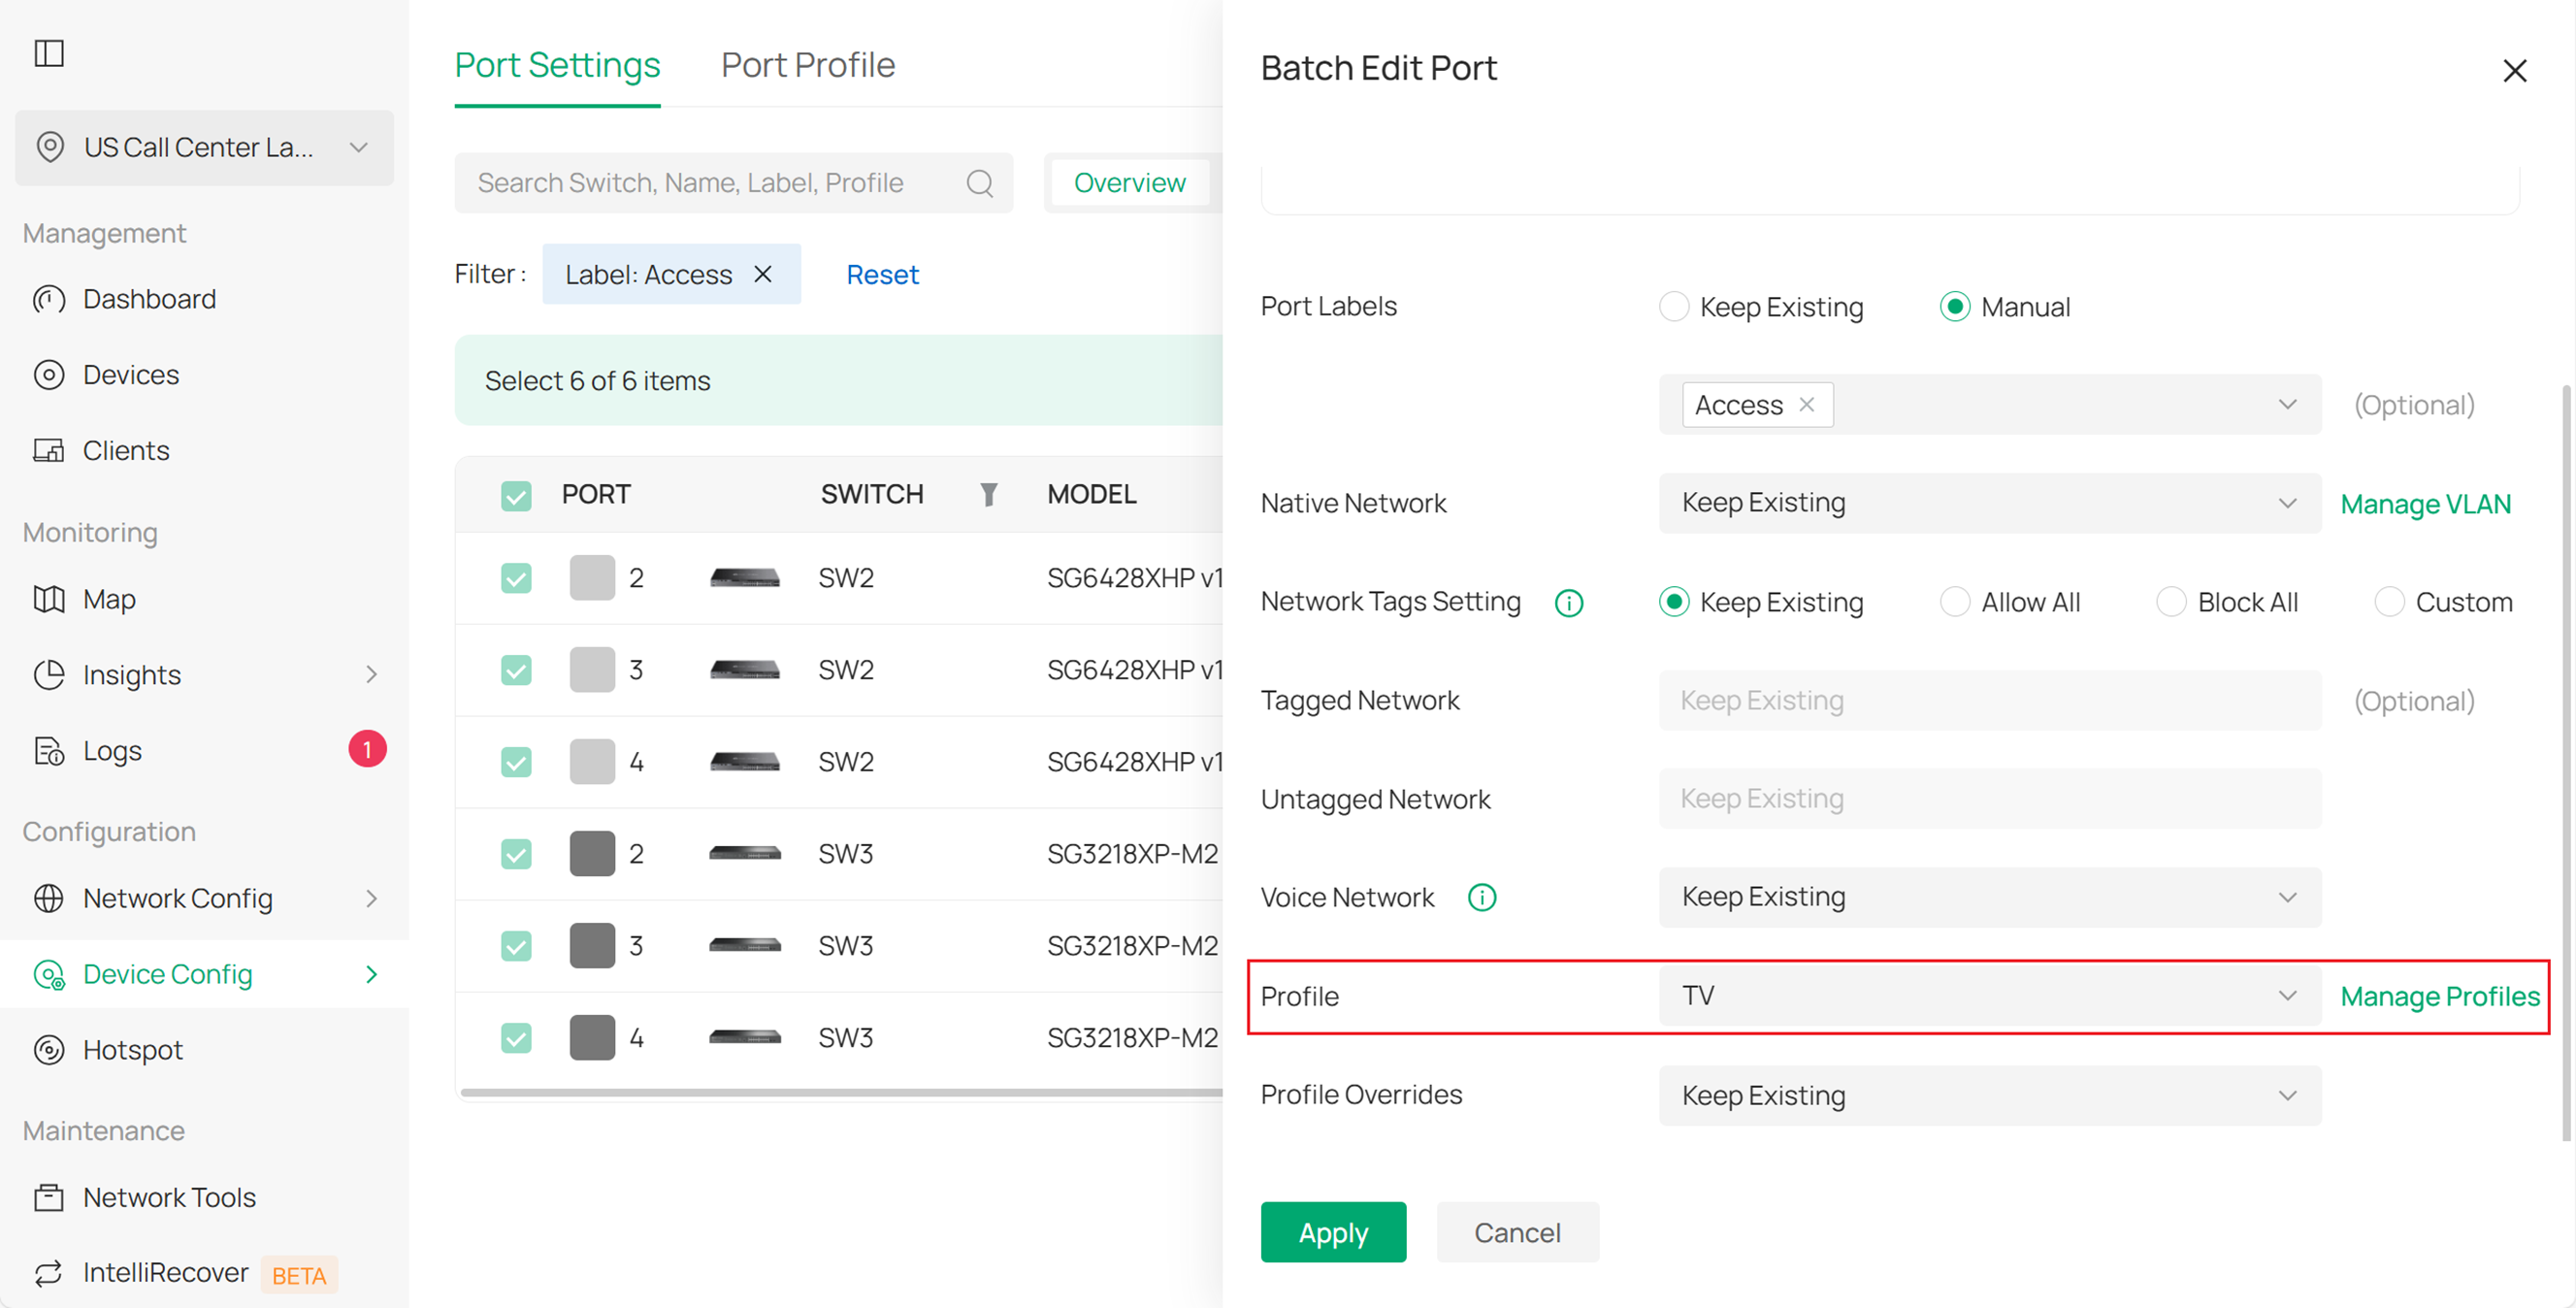
Task: Switch to the Port Profile tab
Action: [x=807, y=64]
